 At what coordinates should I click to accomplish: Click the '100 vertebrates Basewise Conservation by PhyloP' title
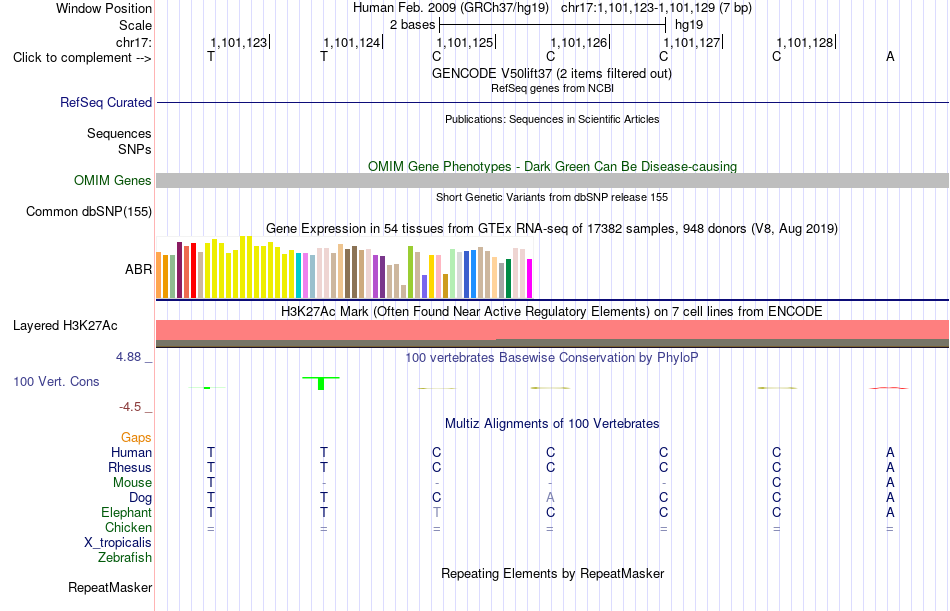552,358
